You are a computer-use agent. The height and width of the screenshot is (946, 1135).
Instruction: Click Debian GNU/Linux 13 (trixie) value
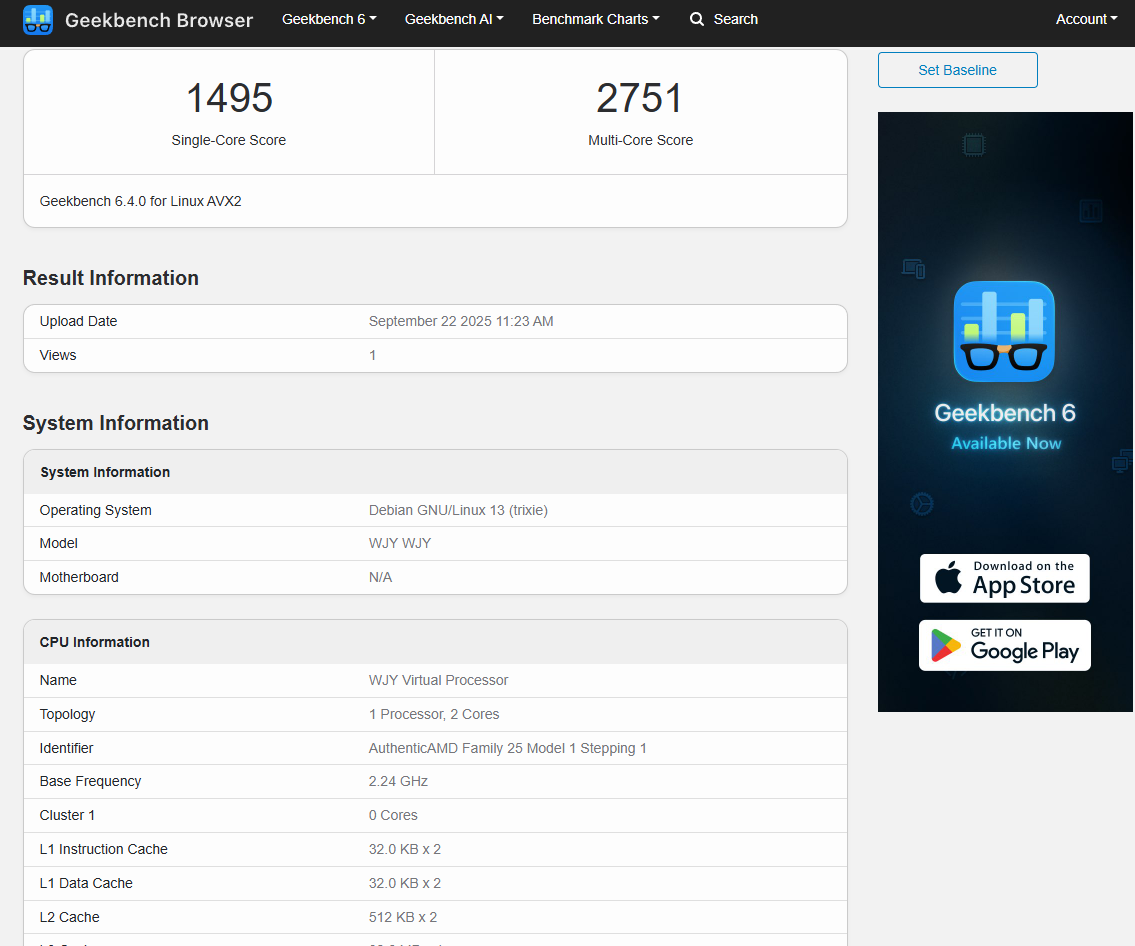(458, 510)
